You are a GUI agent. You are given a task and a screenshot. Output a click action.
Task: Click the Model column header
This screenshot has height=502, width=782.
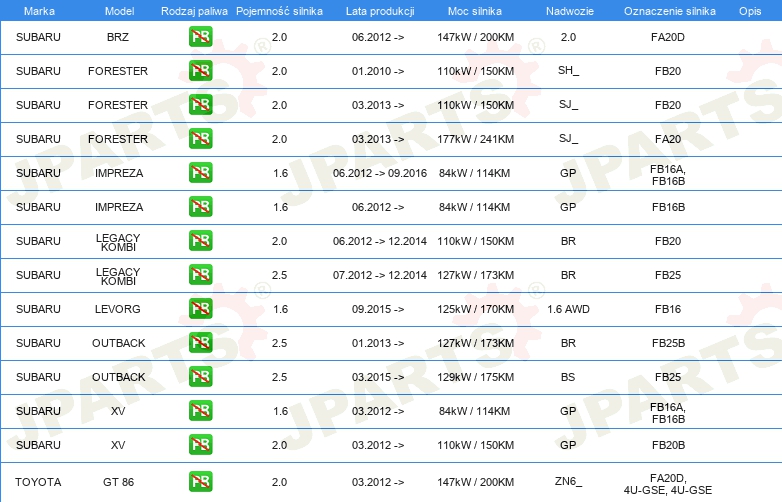pos(119,11)
